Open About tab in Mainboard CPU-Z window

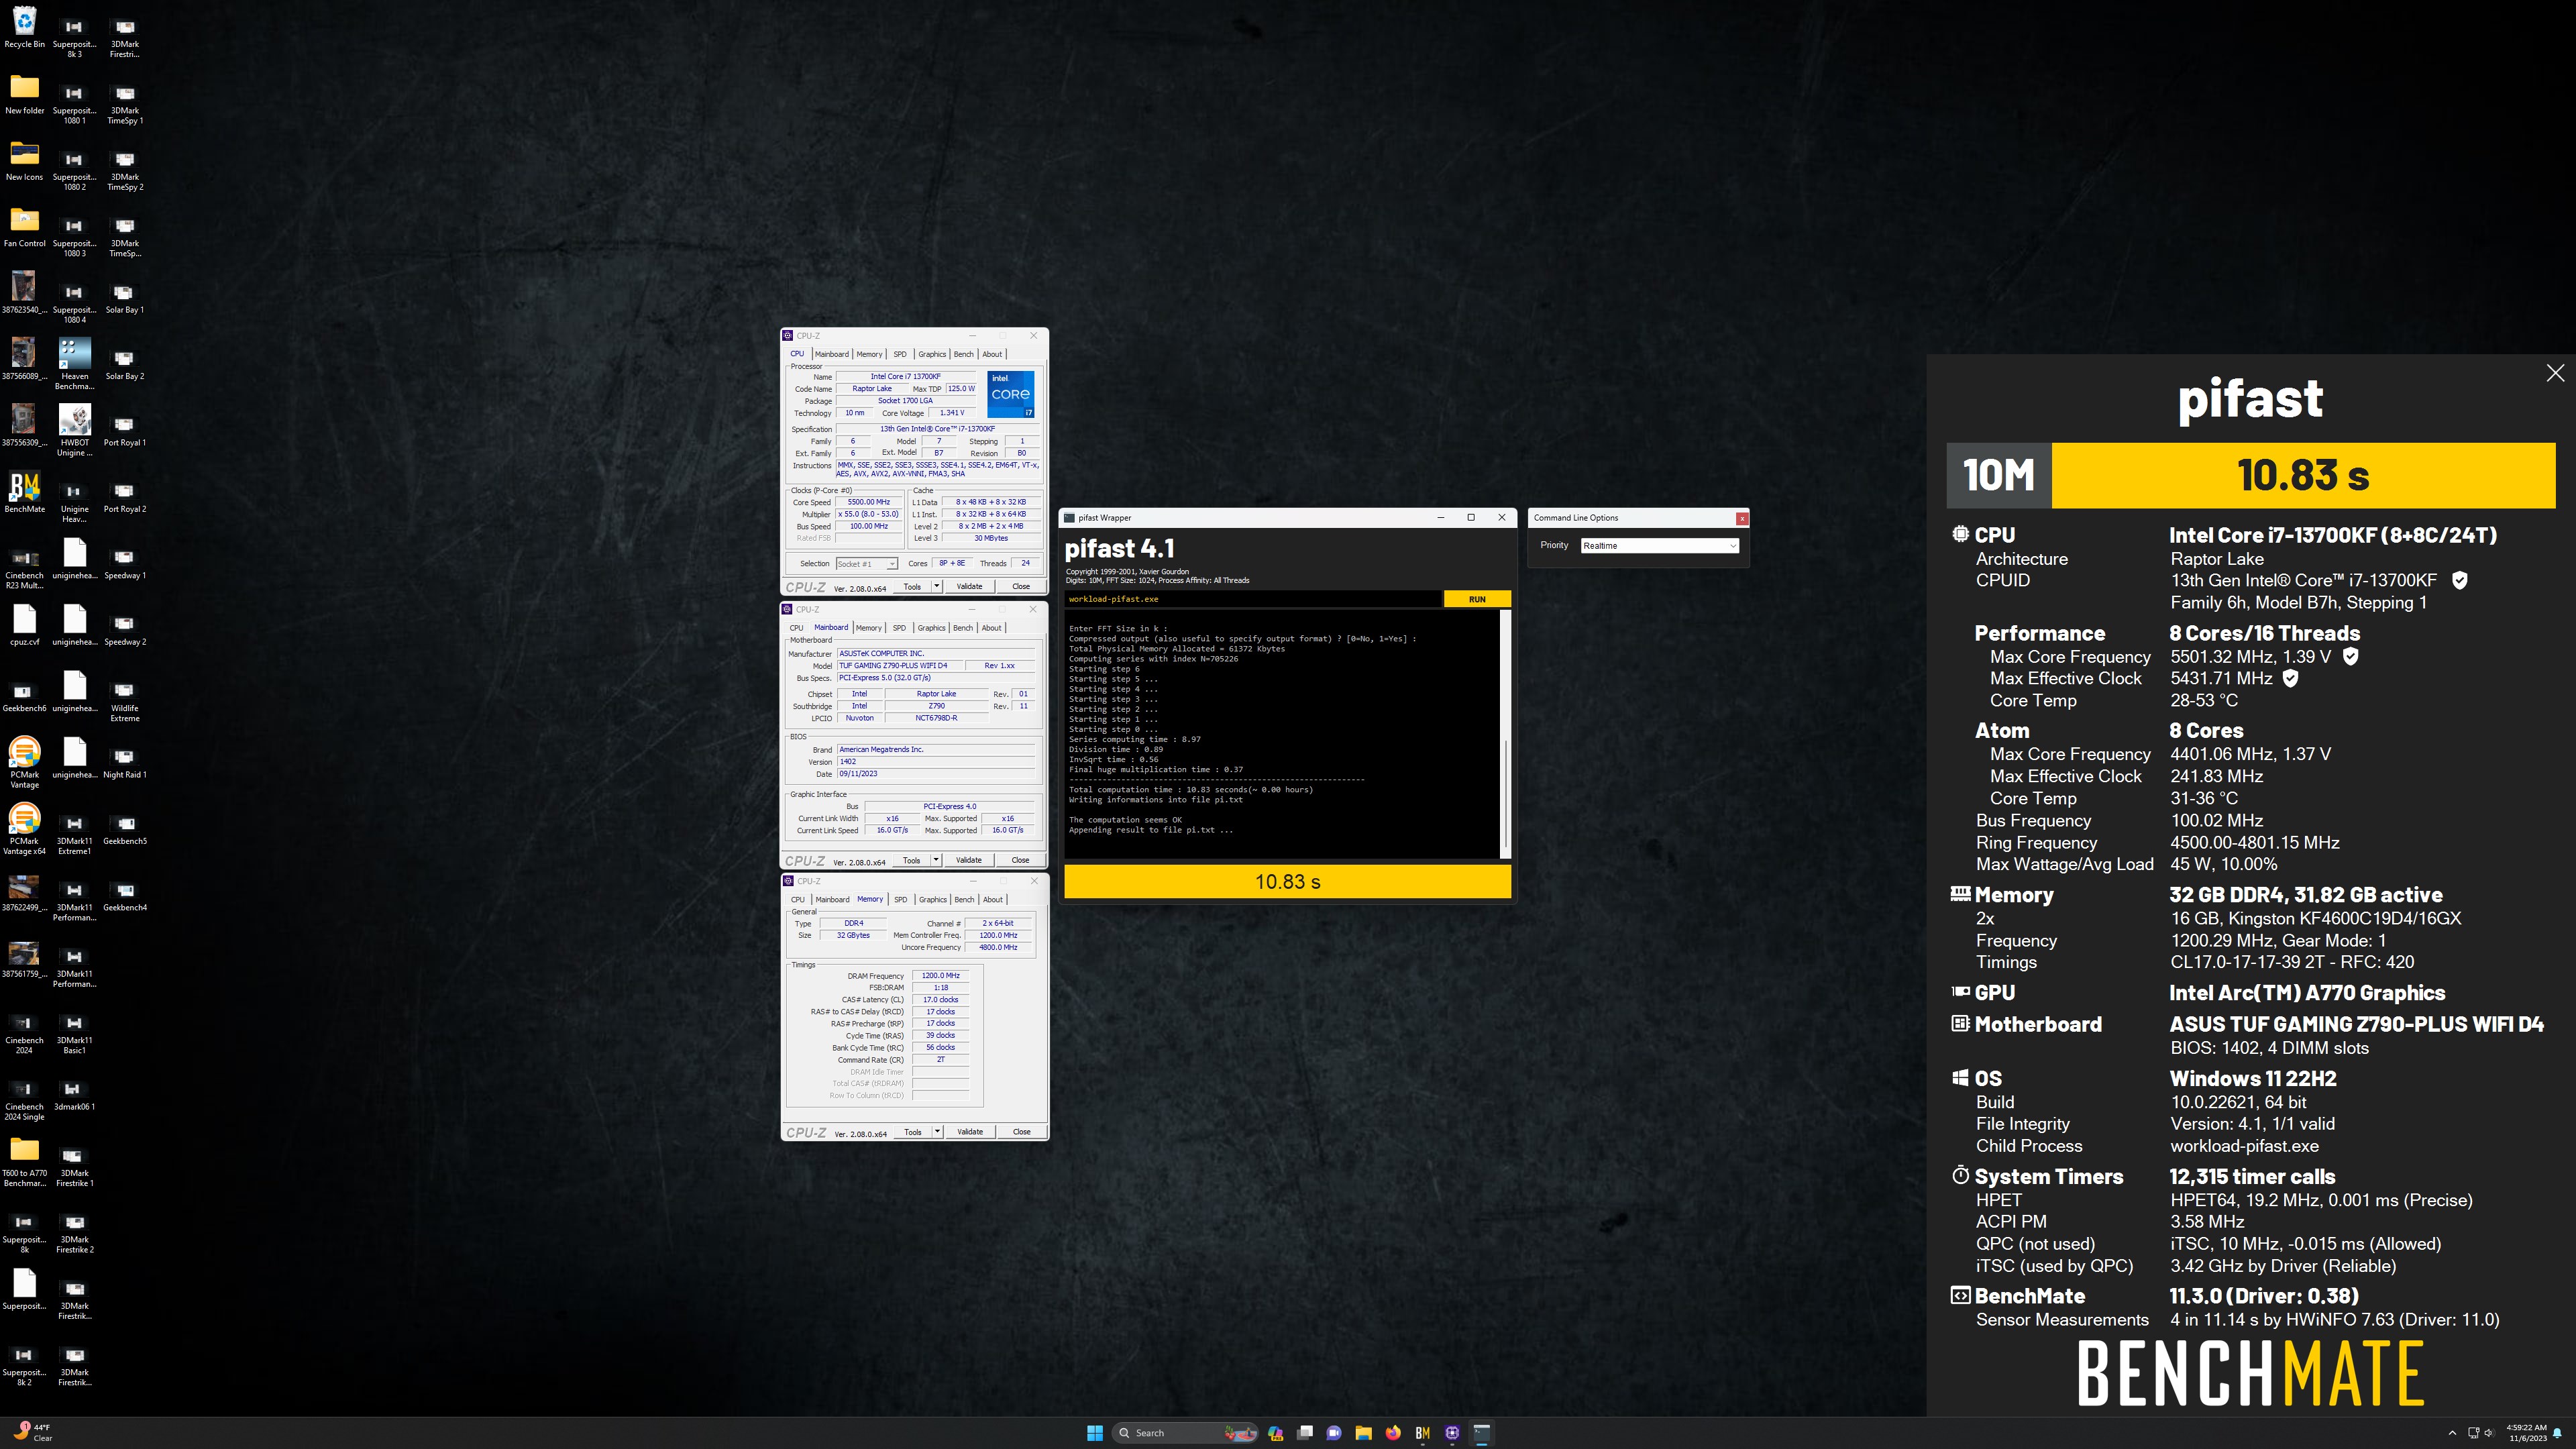pos(991,628)
